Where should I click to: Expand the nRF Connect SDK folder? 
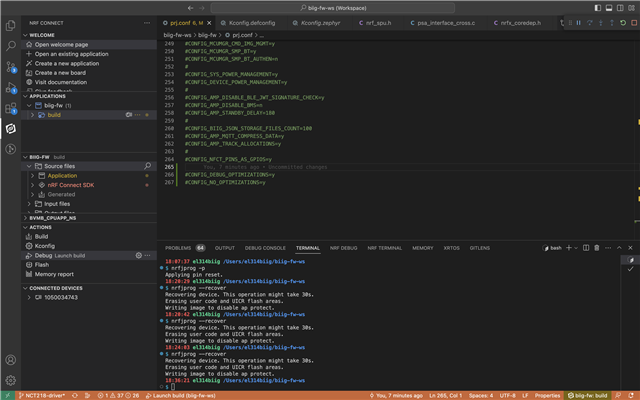[33, 185]
